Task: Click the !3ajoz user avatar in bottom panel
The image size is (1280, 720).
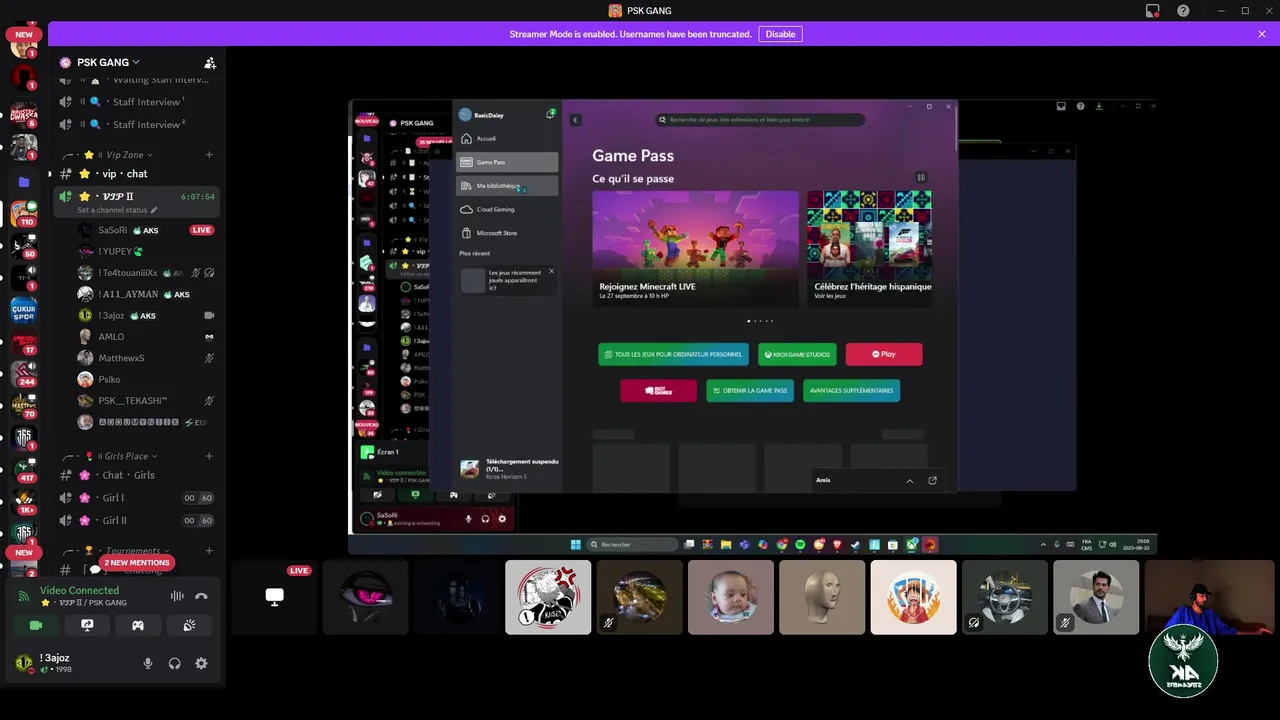Action: (x=24, y=663)
